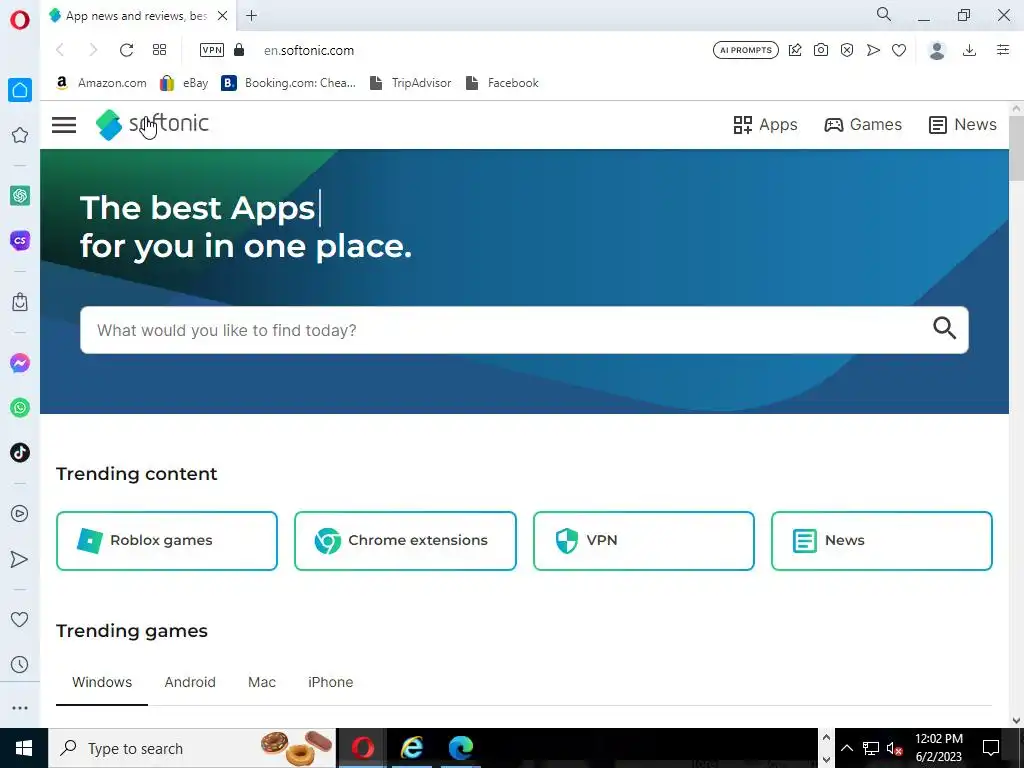Viewport: 1024px width, 768px height.
Task: Open the Speed Dial start page grid
Action: pos(159,50)
